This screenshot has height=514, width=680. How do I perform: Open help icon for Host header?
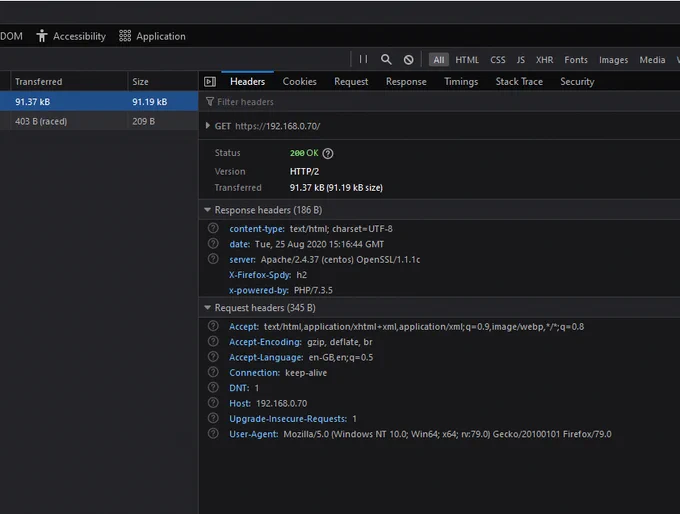point(213,403)
